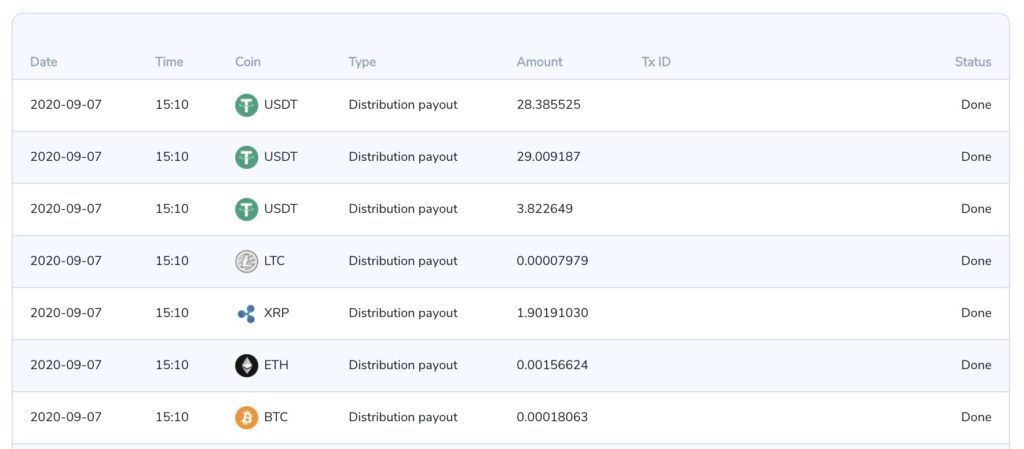Sort by the Time column header
The image size is (1024, 449).
pos(169,62)
